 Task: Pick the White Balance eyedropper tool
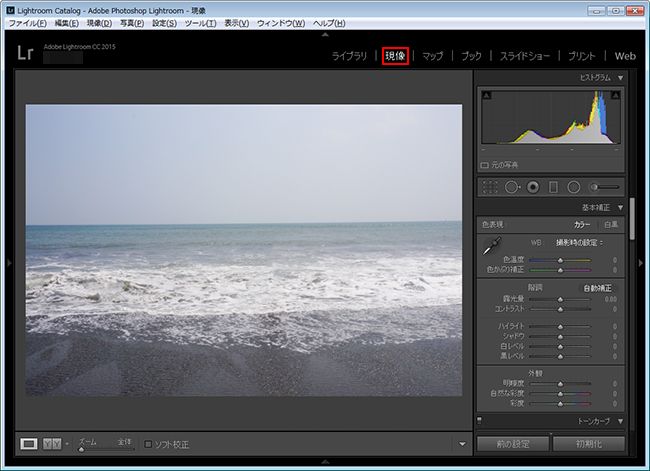pos(492,246)
